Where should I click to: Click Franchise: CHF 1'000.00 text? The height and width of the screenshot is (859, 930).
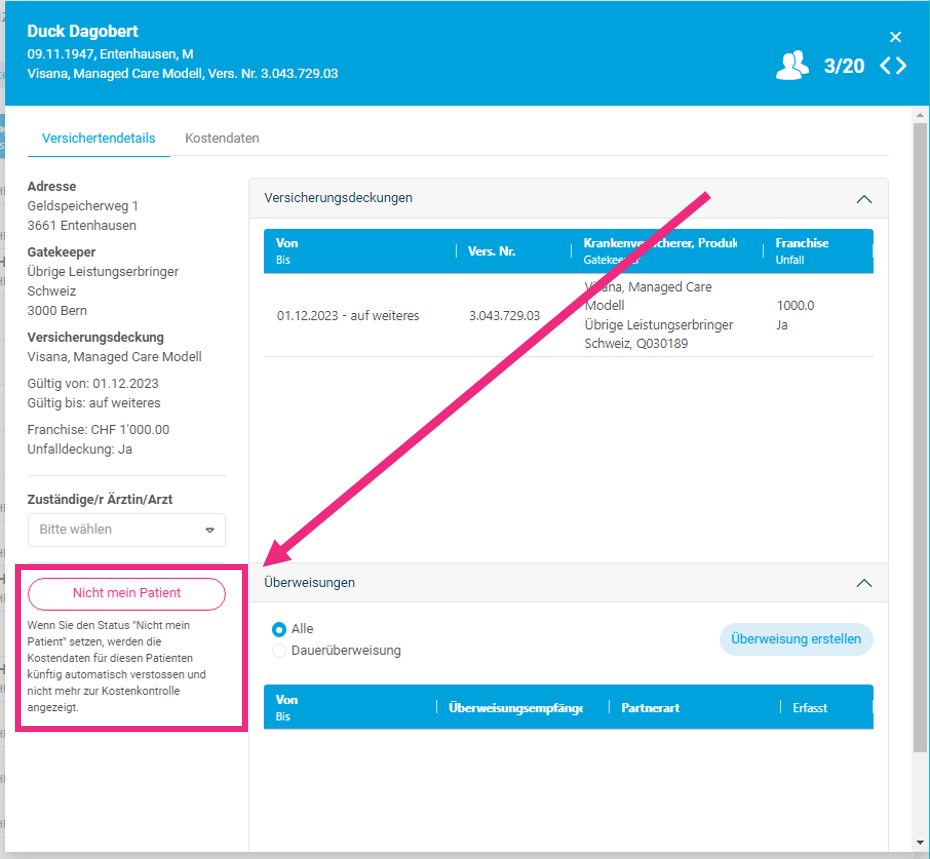point(98,430)
